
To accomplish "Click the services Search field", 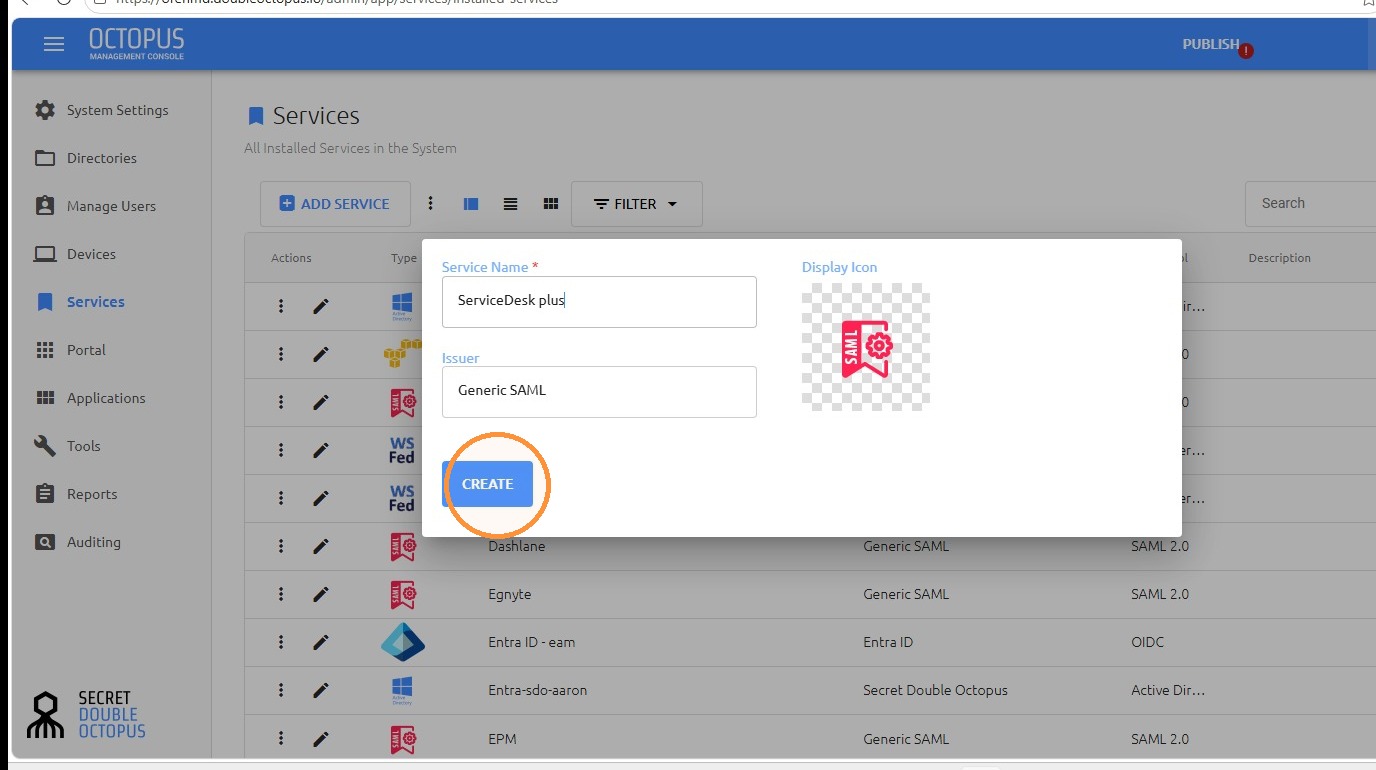I will (1310, 203).
